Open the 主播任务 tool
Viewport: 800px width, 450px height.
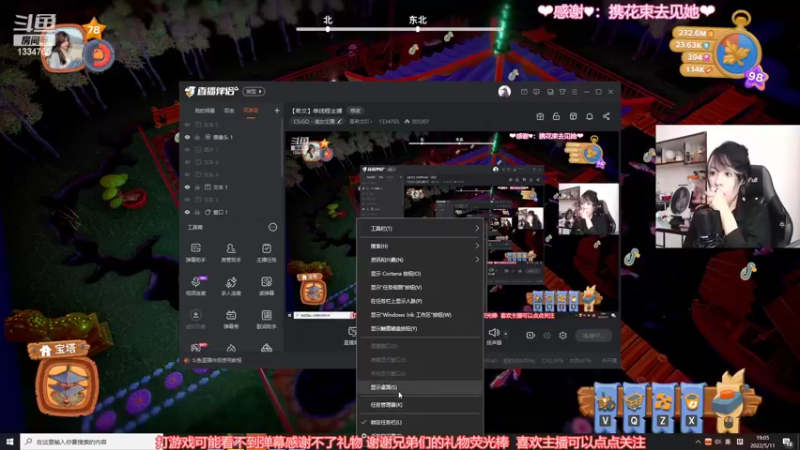pos(266,253)
